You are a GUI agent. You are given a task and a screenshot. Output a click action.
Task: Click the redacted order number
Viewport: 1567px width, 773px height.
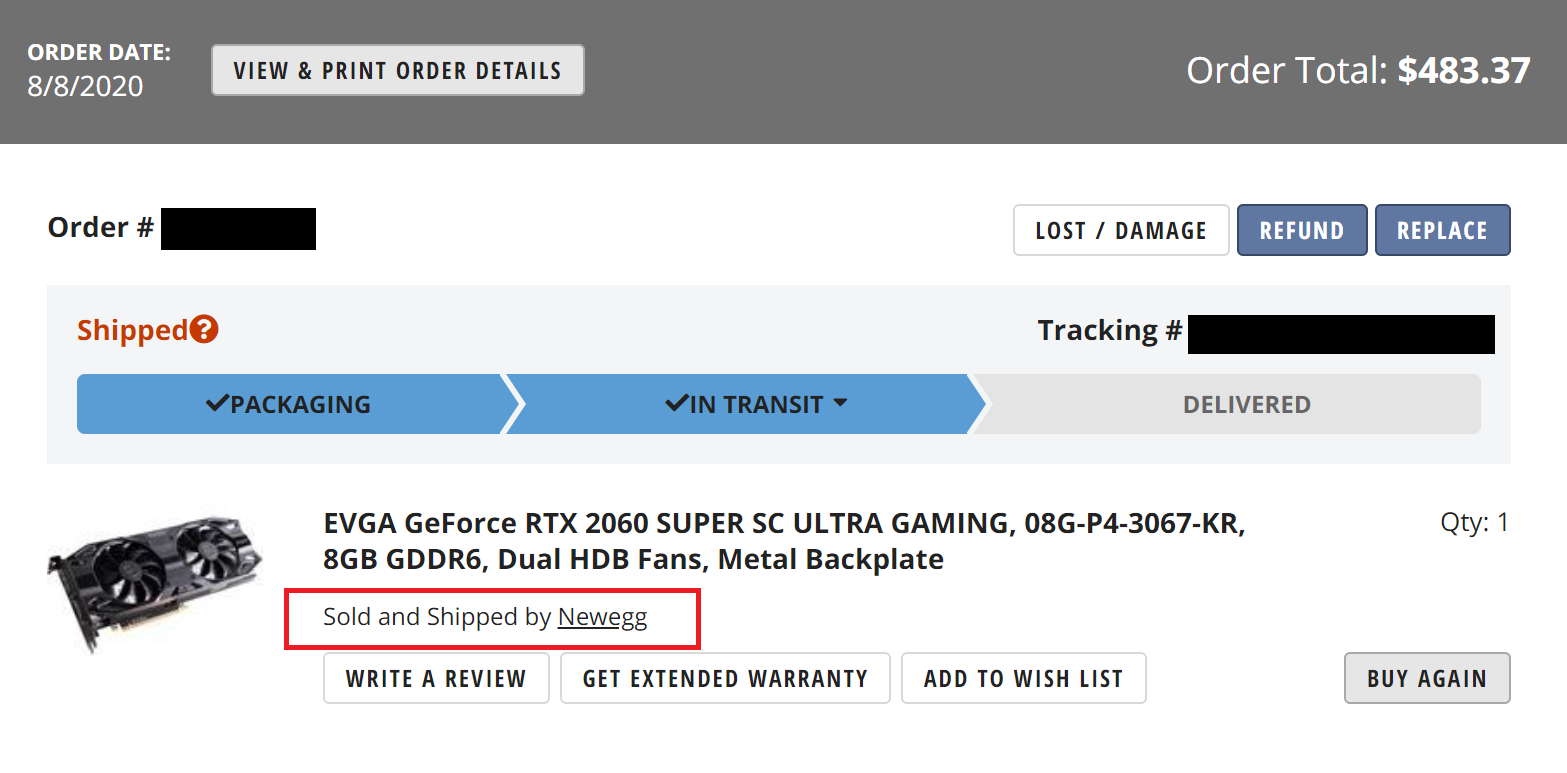pyautogui.click(x=238, y=229)
